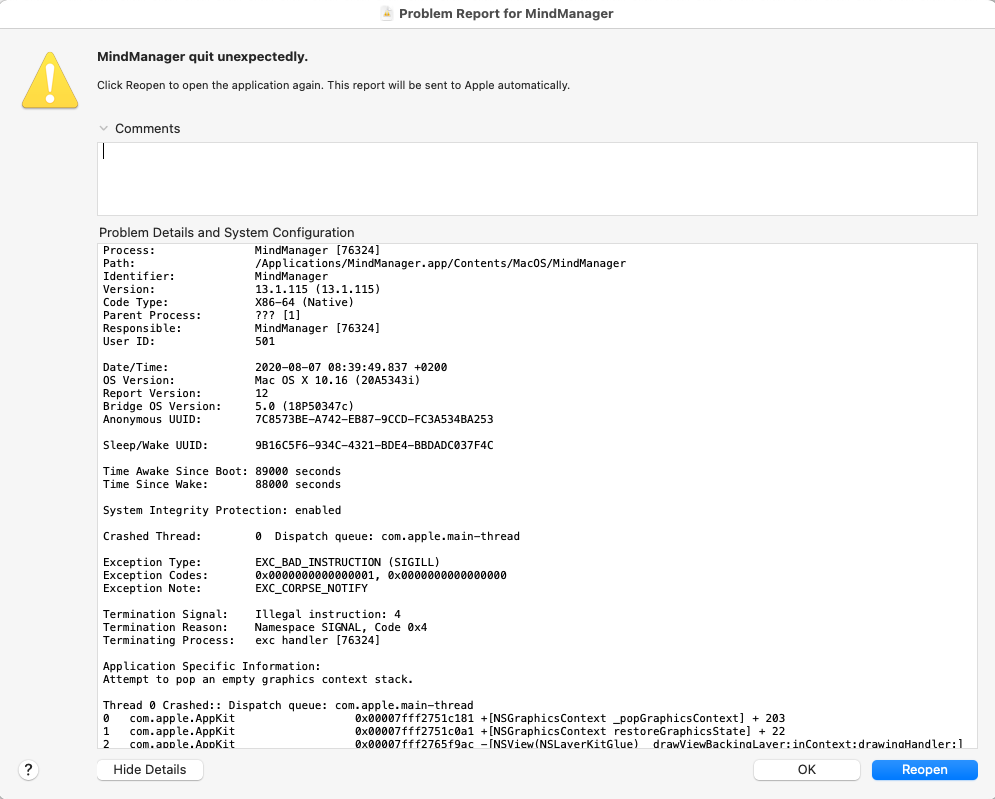Click the 'Identifier: MindManager' line
The image size is (995, 799).
216,276
